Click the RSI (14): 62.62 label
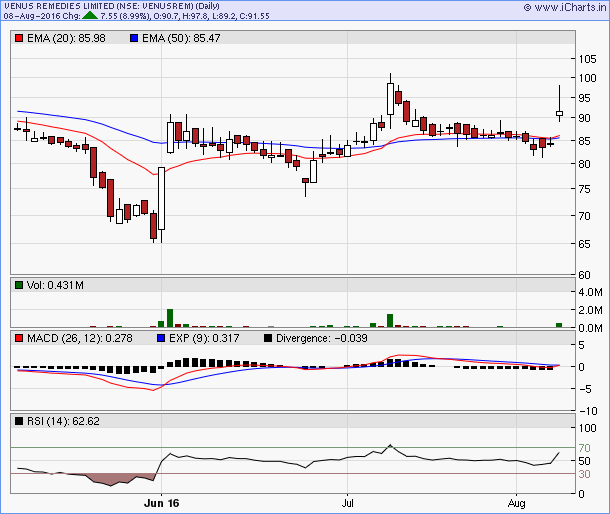Screen dimensions: 610x514 click(63, 421)
